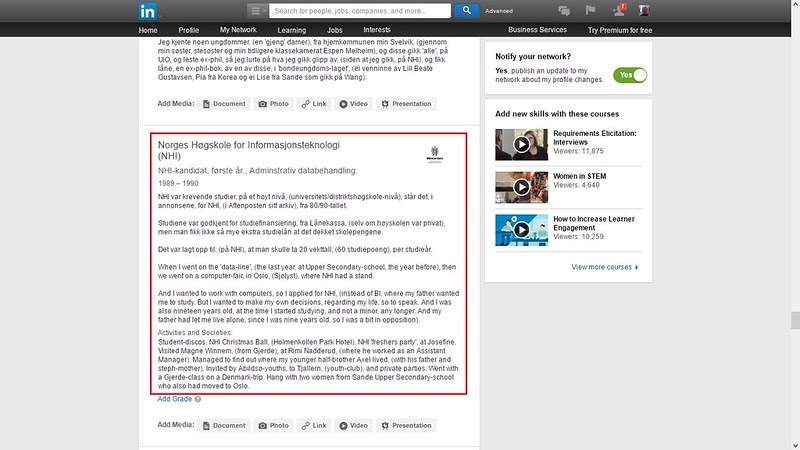The width and height of the screenshot is (800, 450).
Task: Click Try Premium for free
Action: [x=620, y=30]
